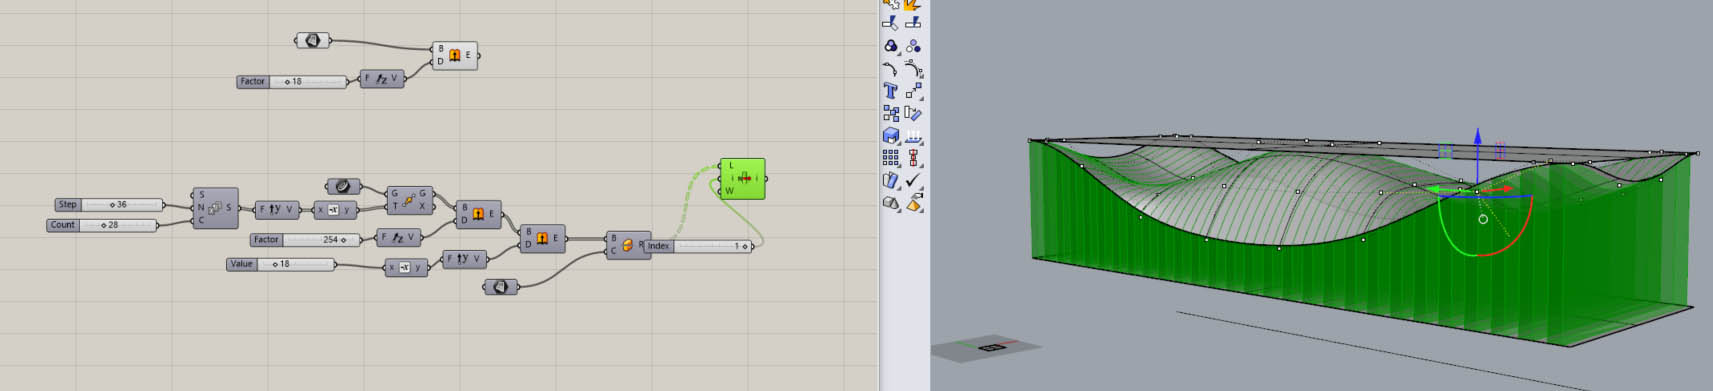
Task: Select the Boolean union overlapping-spheres icon
Action: (890, 46)
